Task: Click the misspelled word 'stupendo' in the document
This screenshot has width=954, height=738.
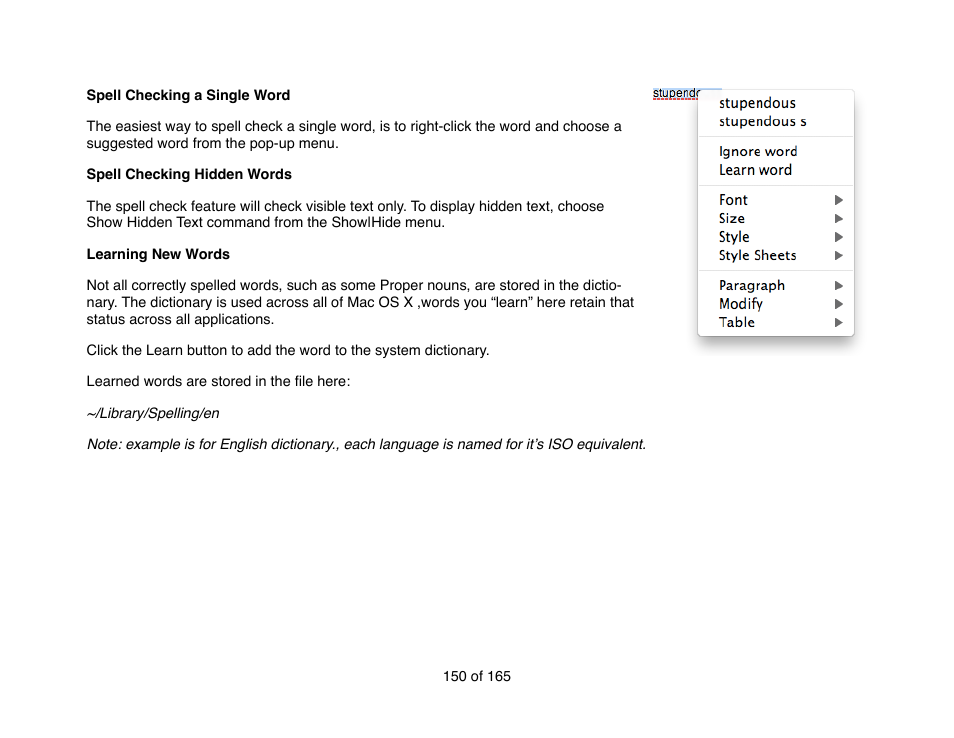Action: (x=676, y=93)
